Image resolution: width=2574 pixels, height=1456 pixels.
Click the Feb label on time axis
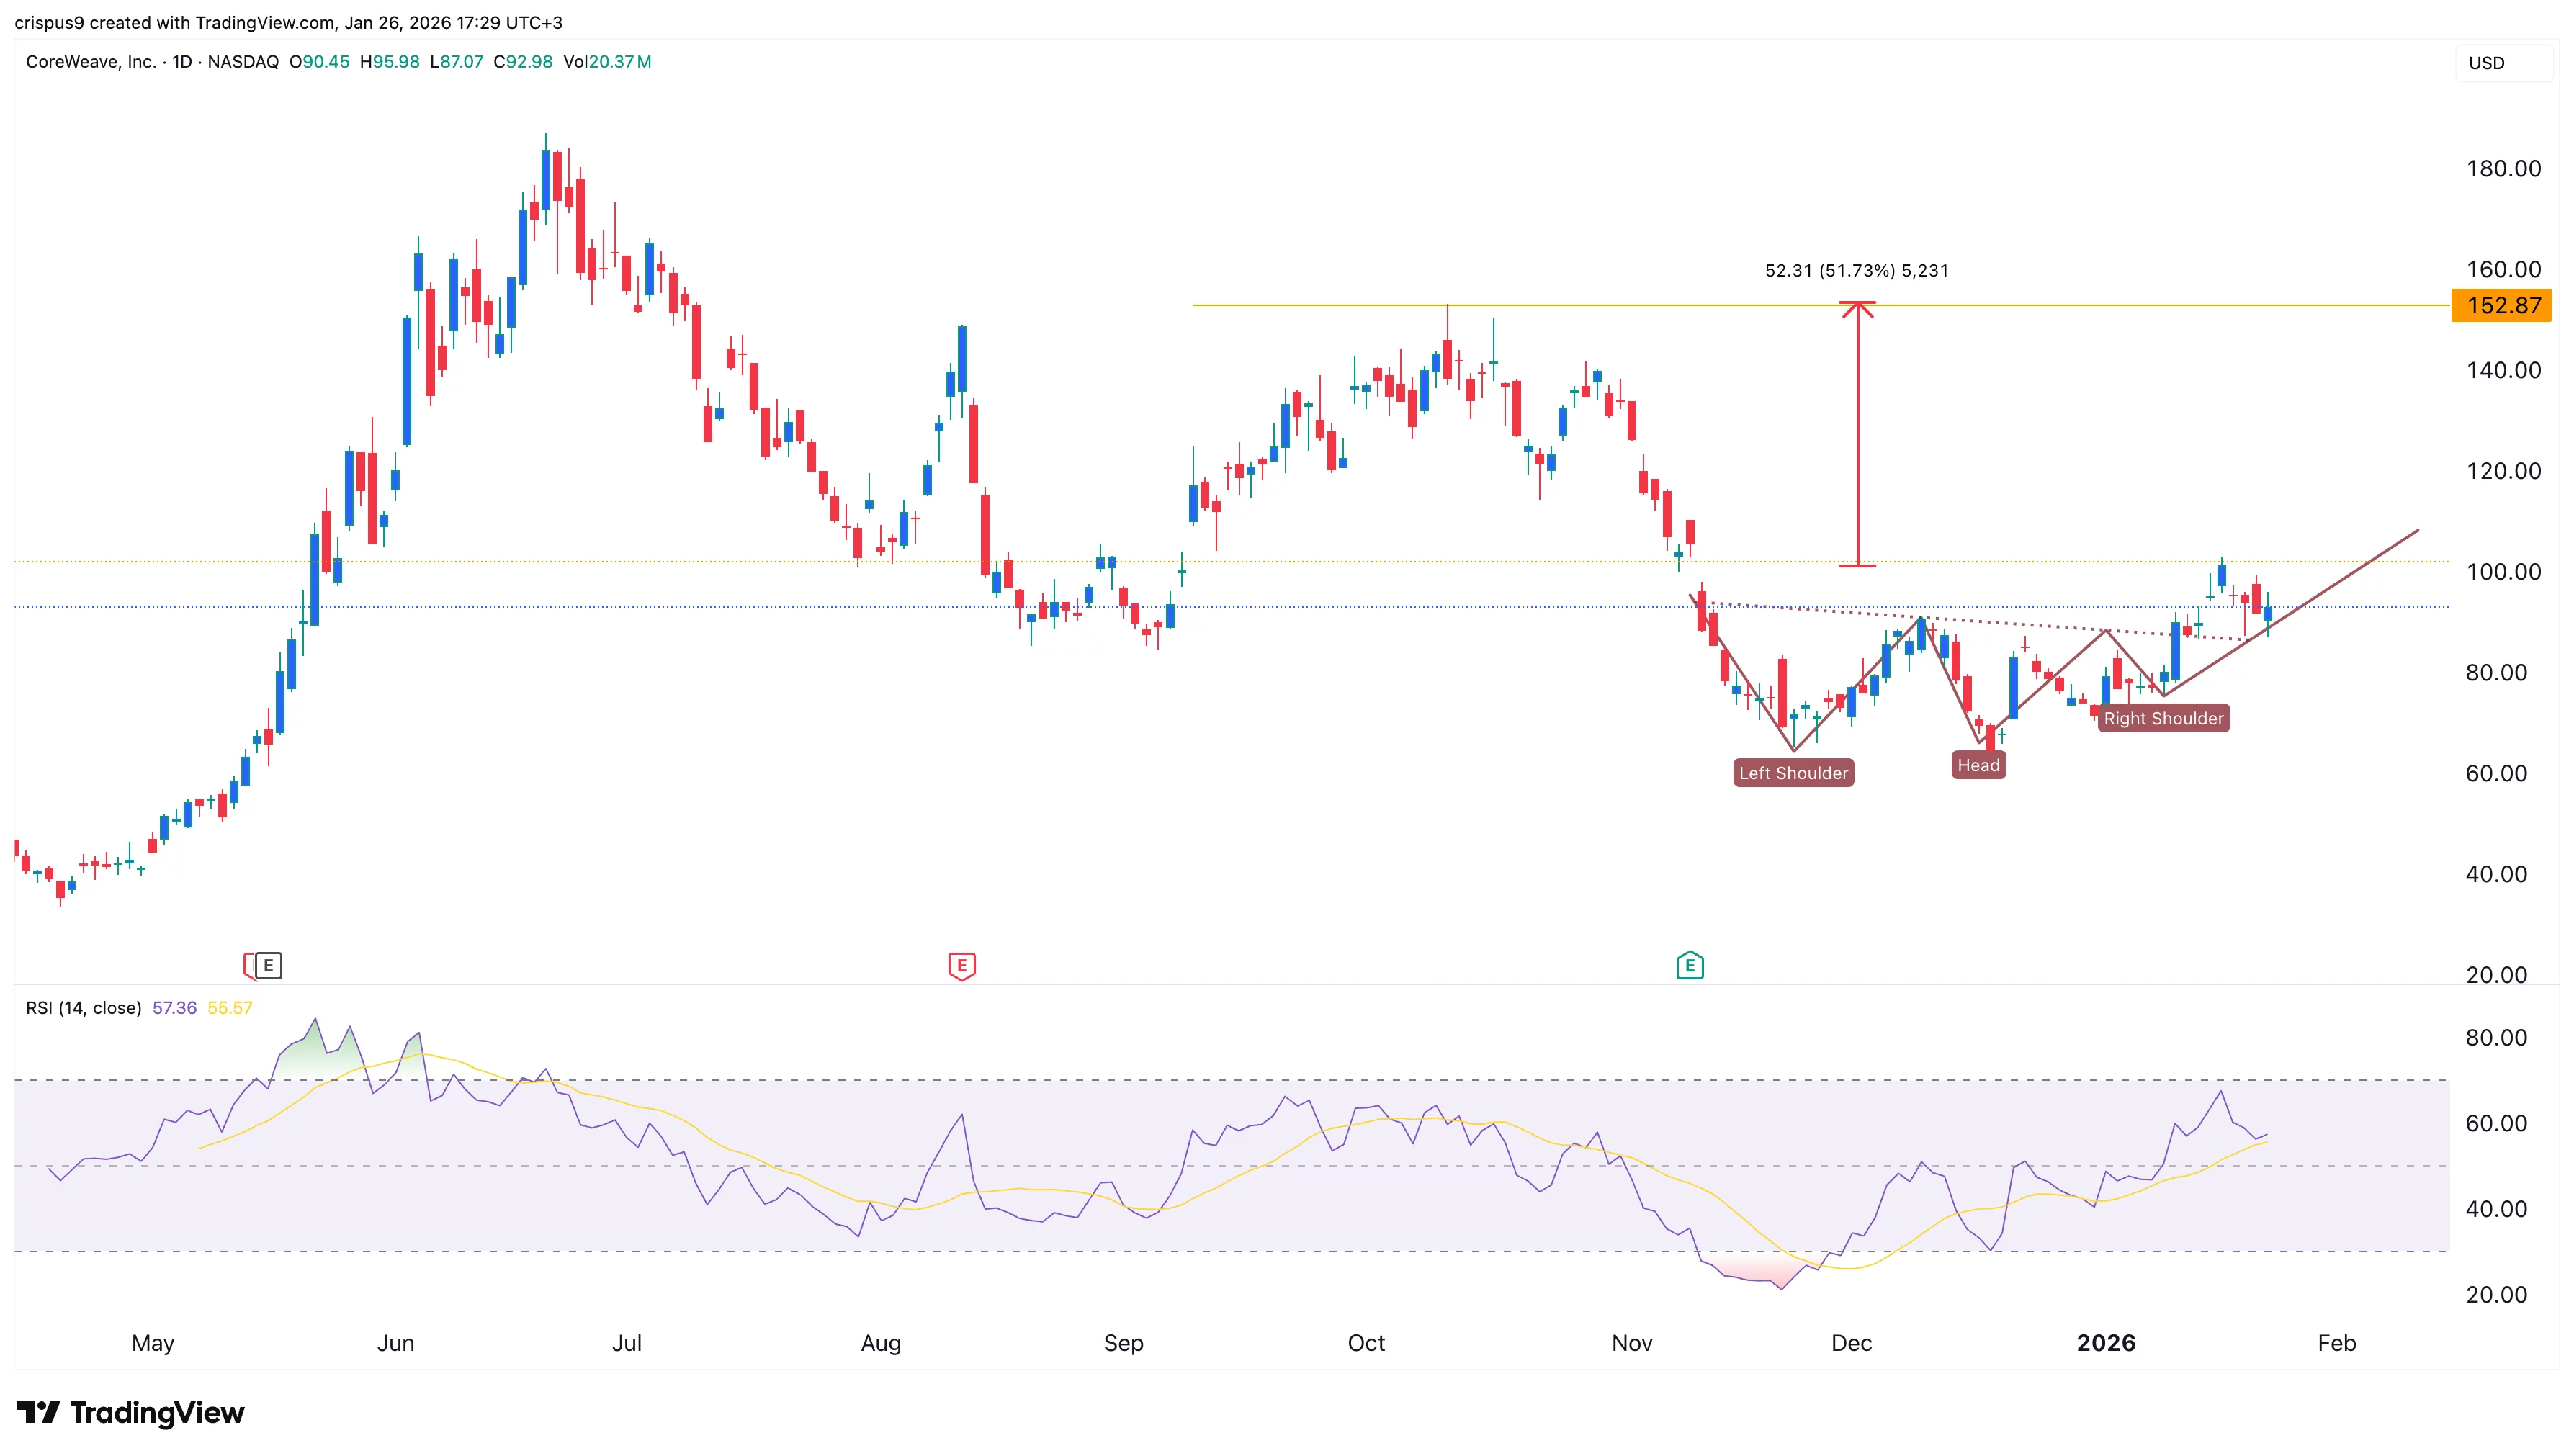(x=2336, y=1343)
